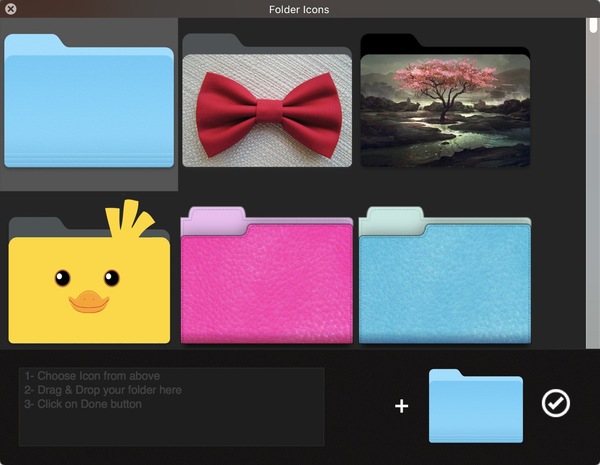600x465 pixels.
Task: Choose the red bow tie folder icon
Action: [x=267, y=101]
